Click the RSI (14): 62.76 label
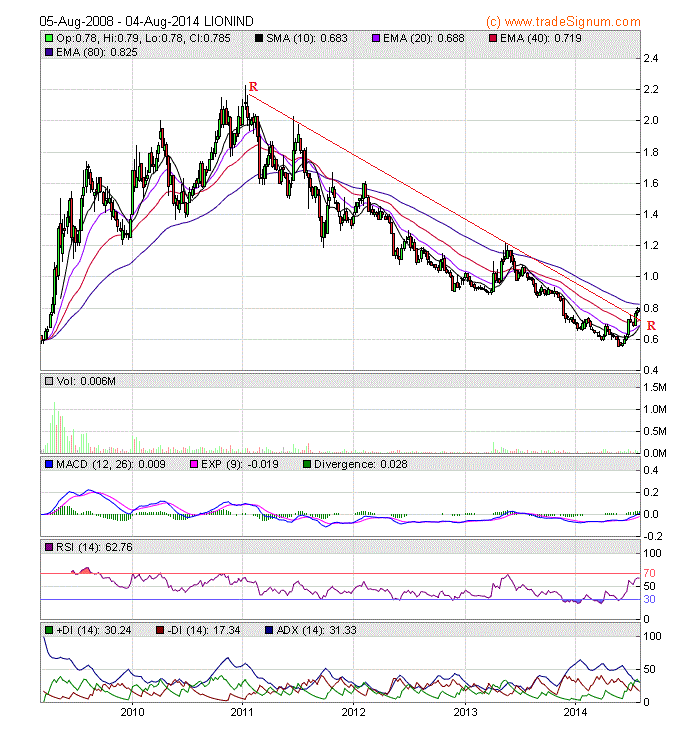Viewport: 680px width, 733px height. (x=94, y=547)
